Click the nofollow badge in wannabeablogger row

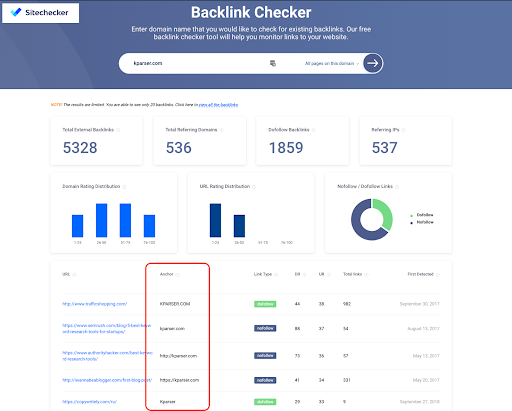tap(265, 380)
